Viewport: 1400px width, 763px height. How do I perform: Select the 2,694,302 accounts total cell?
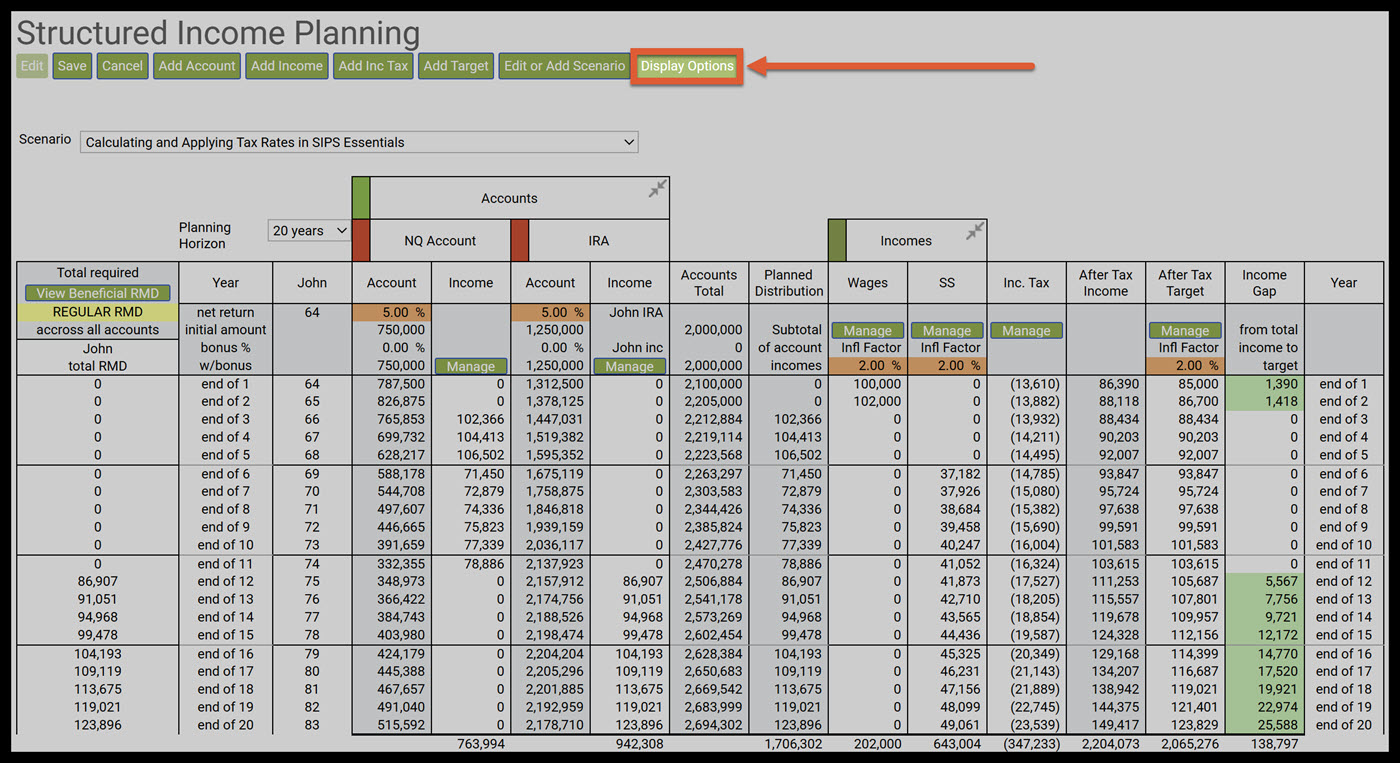coord(713,725)
